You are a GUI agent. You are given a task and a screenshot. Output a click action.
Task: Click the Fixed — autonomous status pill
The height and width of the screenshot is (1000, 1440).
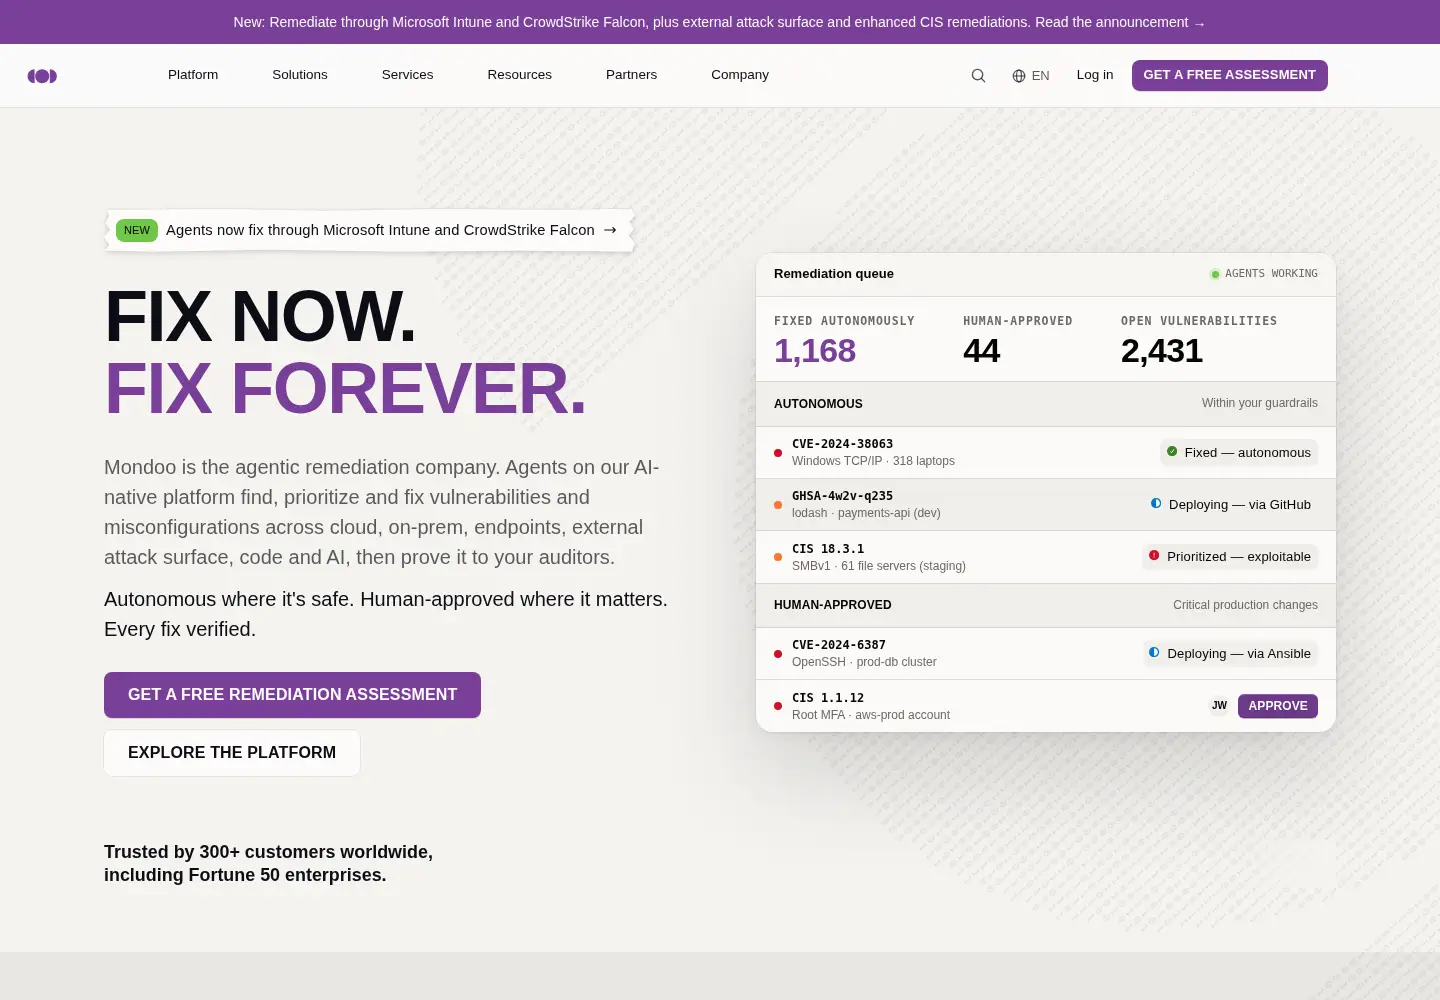1239,453
